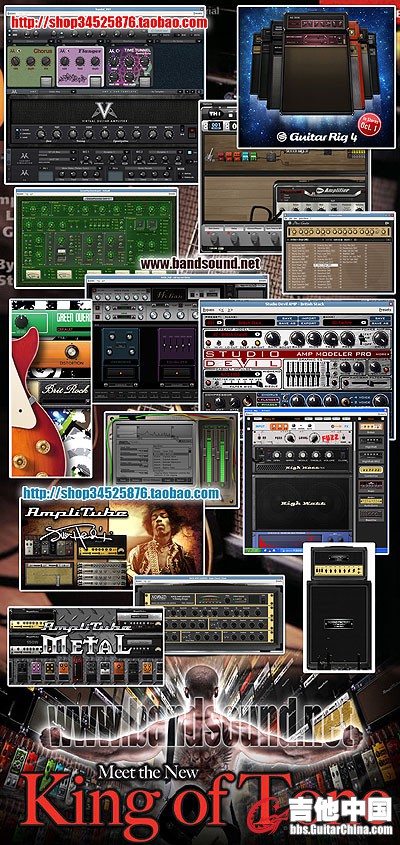Click the AmpliTube Metal title banner
Image resolution: width=400 pixels, height=845 pixels.
[87, 636]
